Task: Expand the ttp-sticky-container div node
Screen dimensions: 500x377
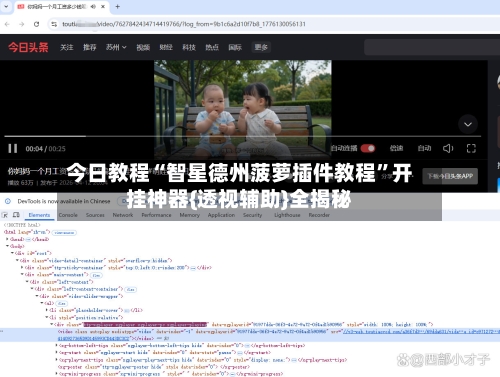Action: [x=22, y=267]
